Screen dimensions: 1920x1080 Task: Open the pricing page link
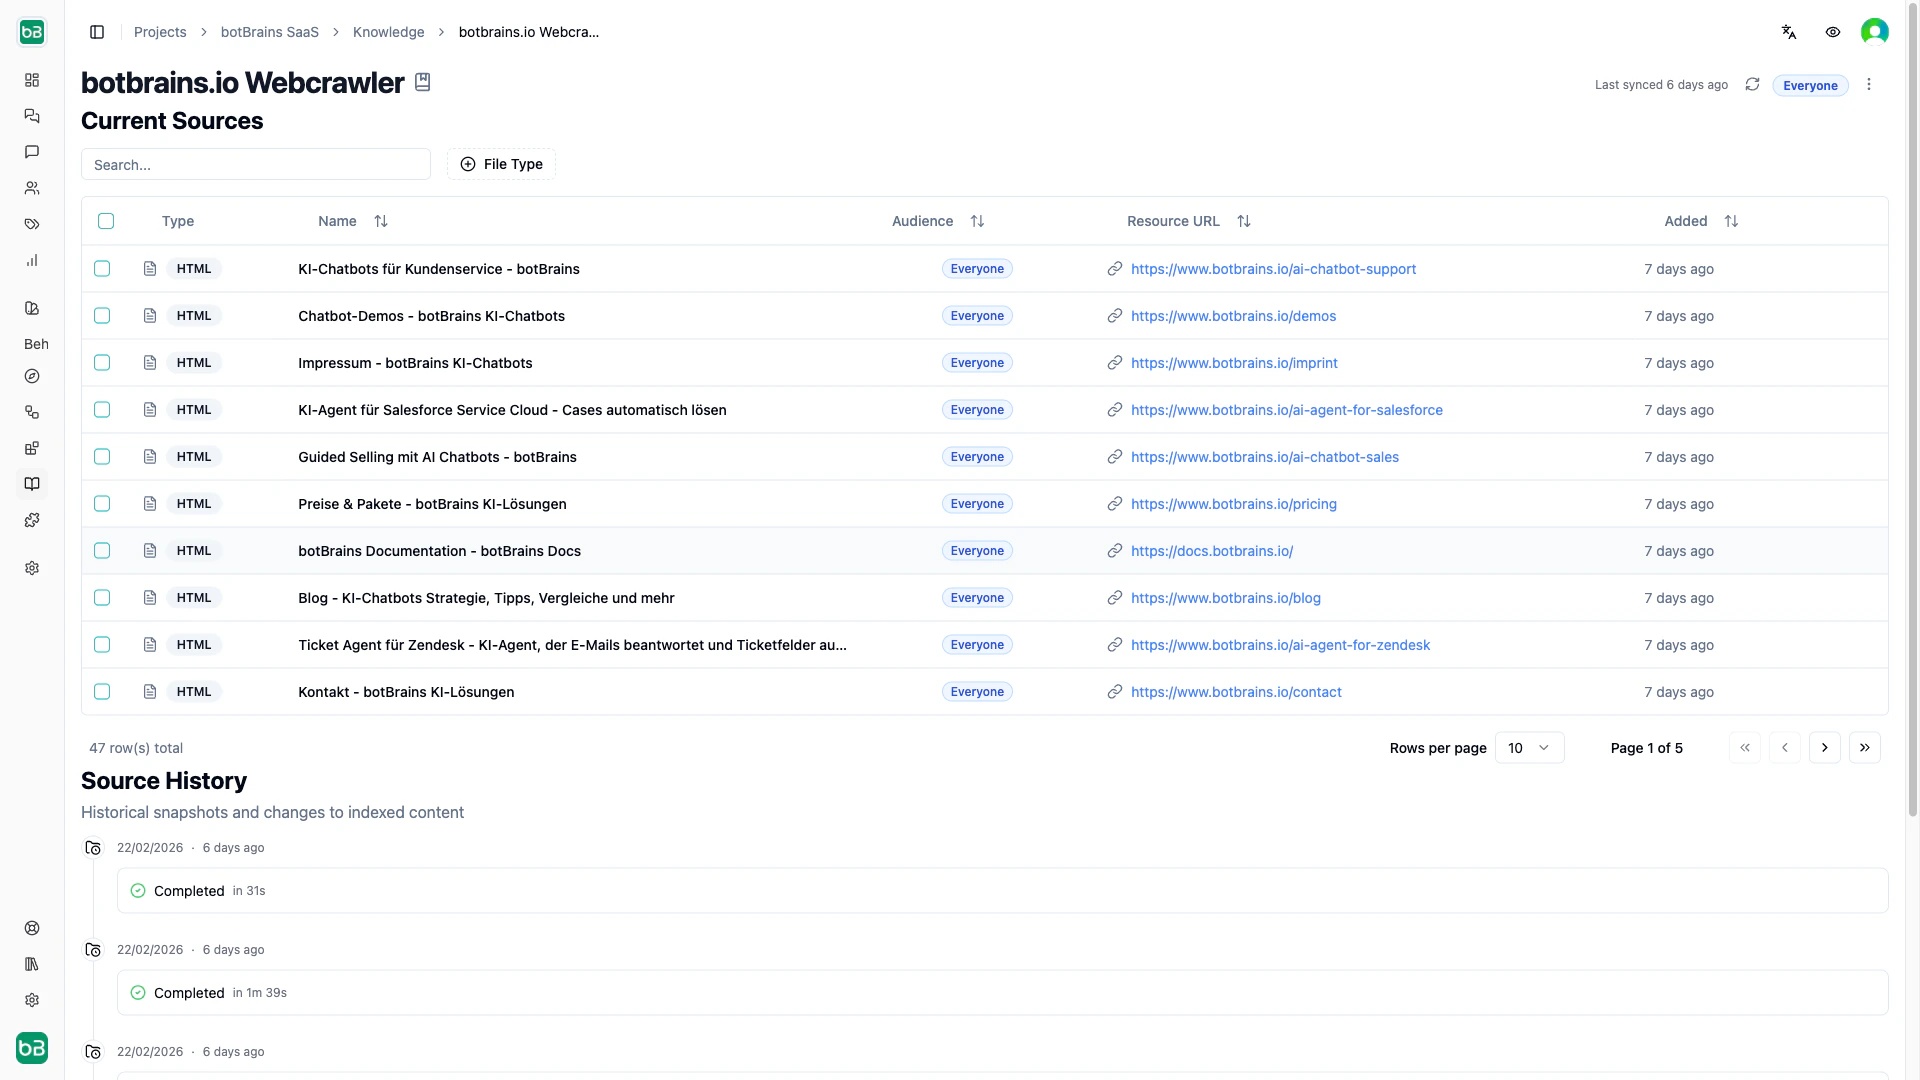[x=1233, y=504]
